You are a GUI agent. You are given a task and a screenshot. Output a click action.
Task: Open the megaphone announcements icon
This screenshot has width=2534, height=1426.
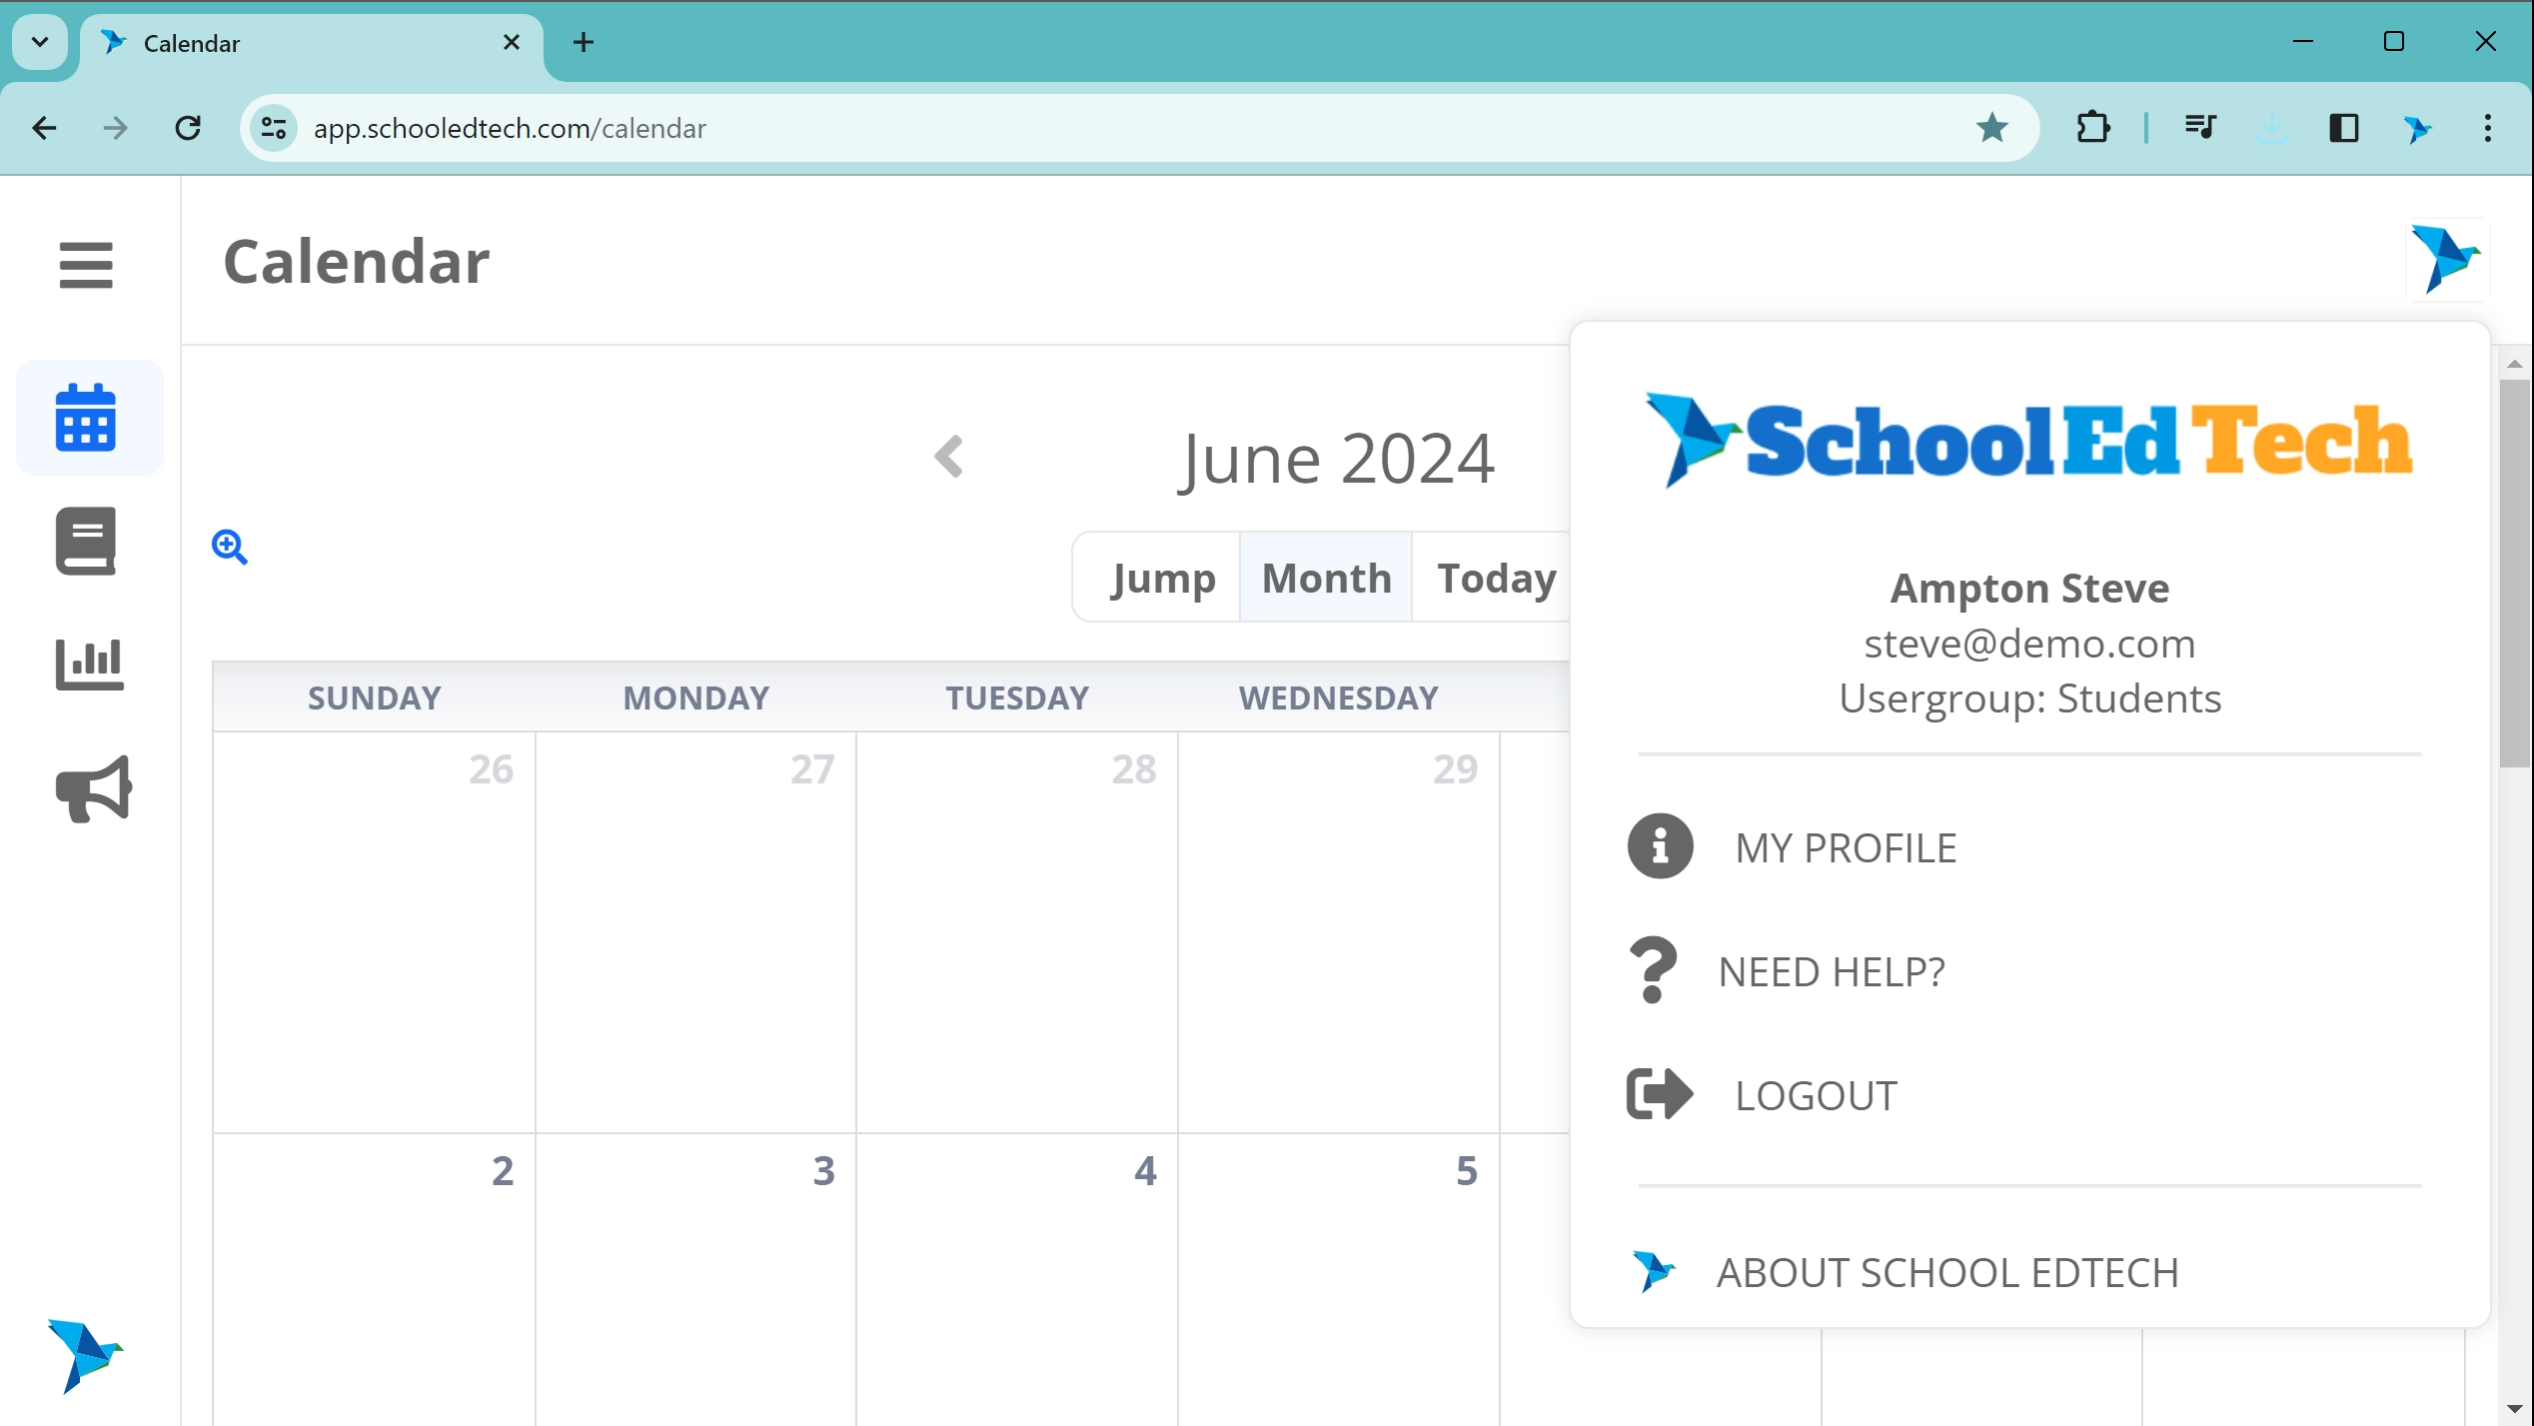tap(93, 789)
